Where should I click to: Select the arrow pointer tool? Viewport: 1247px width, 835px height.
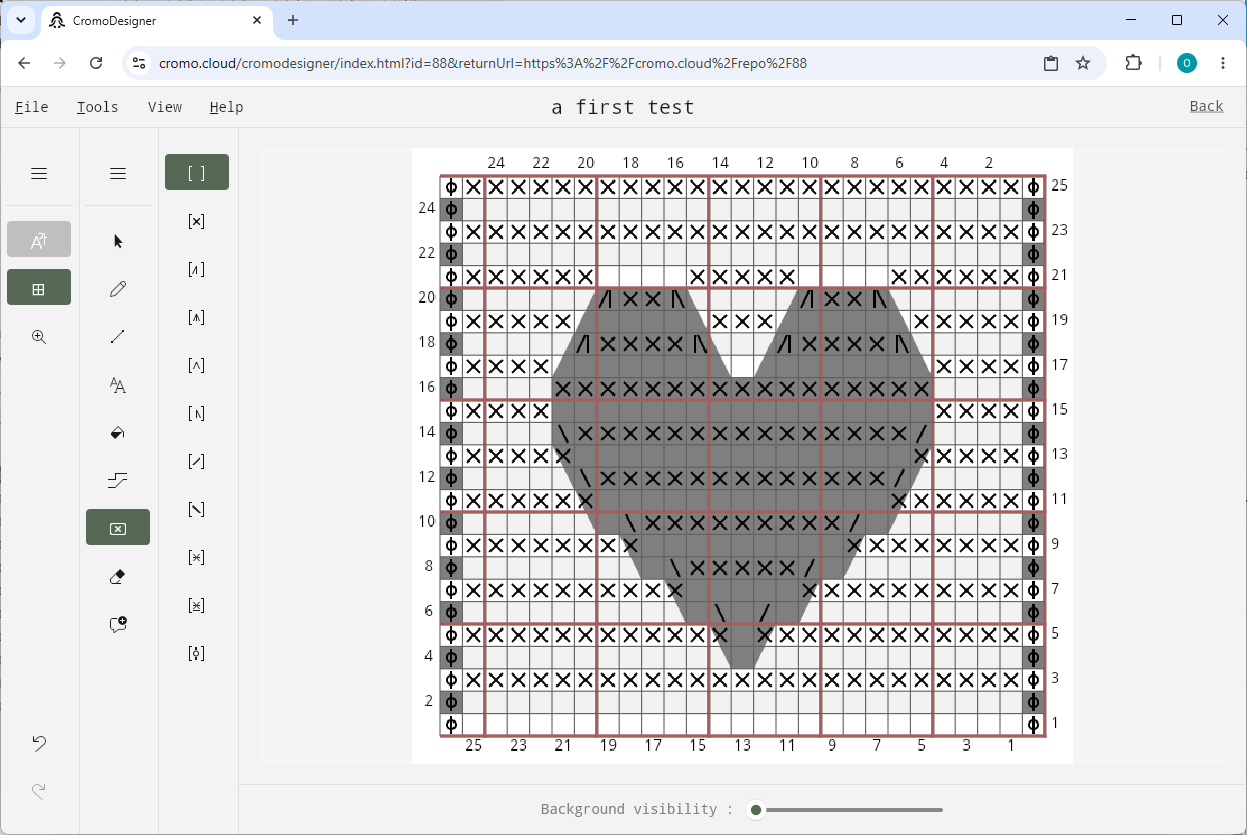[118, 241]
